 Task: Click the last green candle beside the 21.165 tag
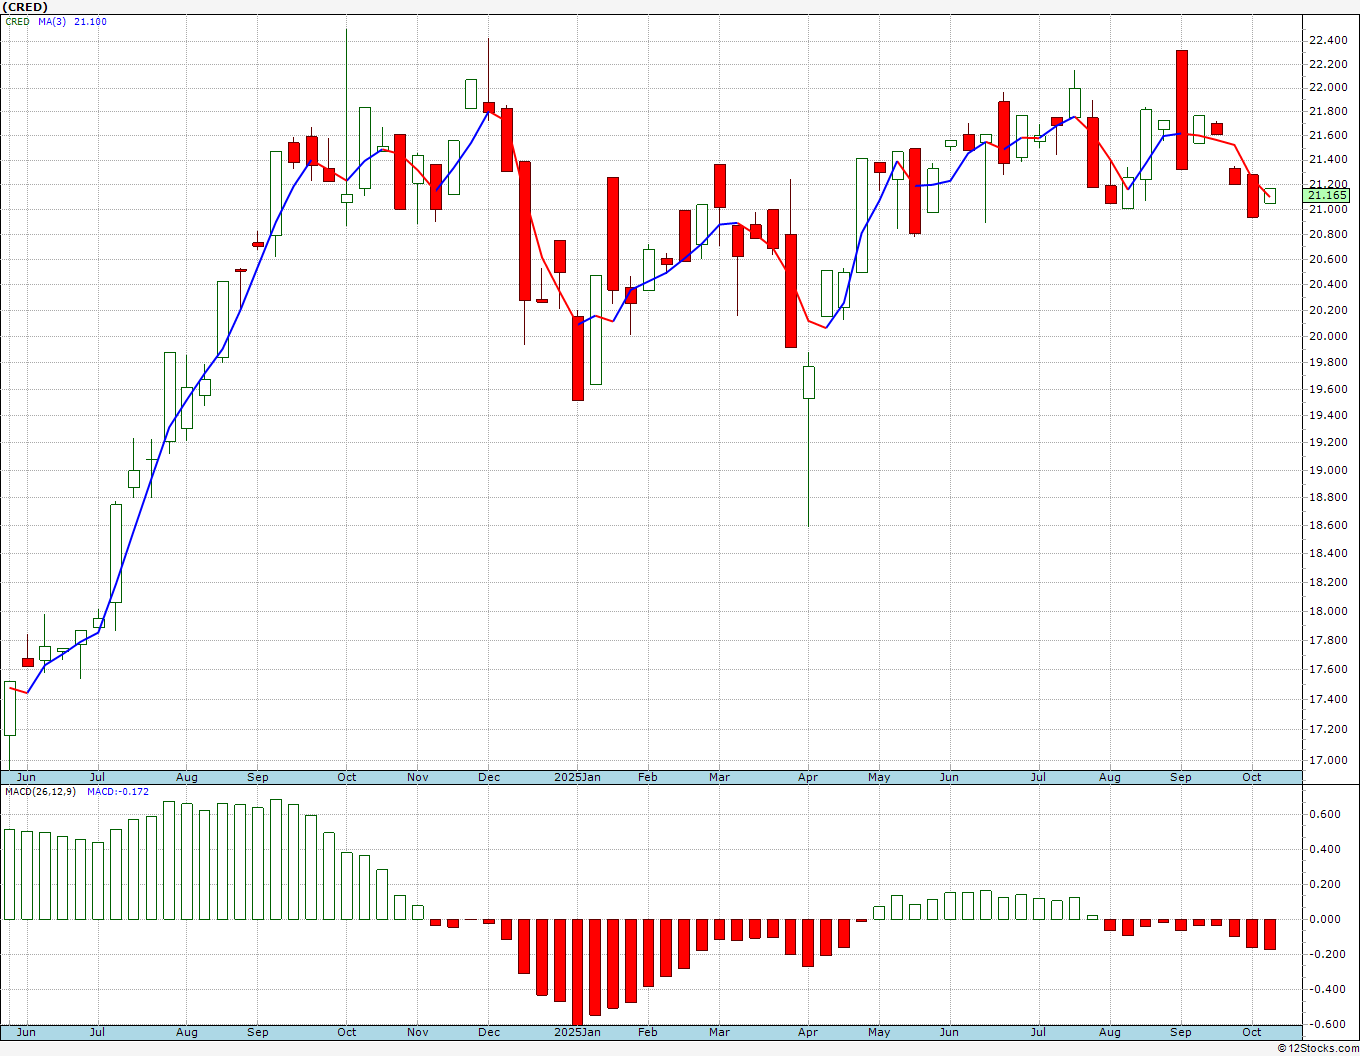(1270, 196)
